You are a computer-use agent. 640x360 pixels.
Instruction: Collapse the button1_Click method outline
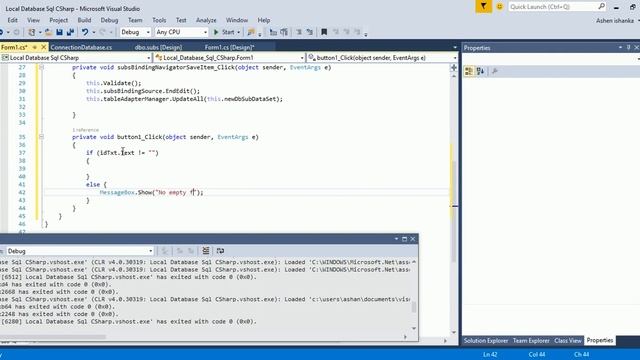point(41,137)
